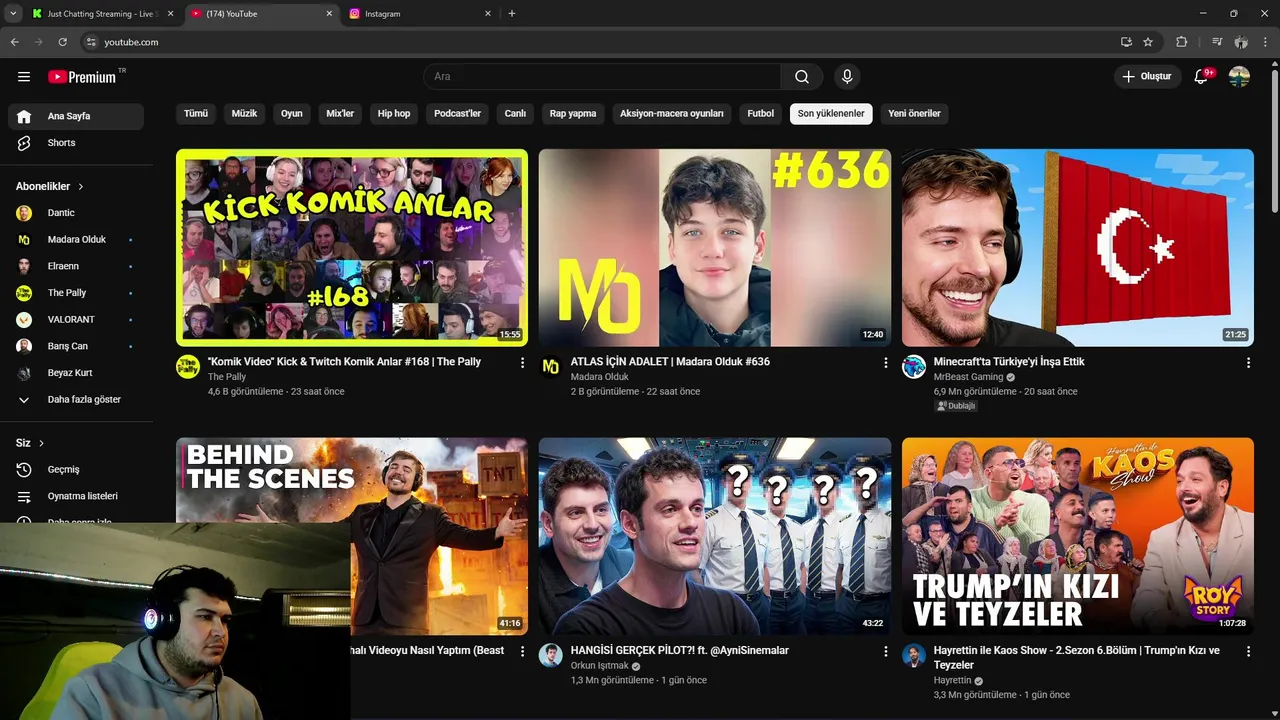Click the Ana Sayfa home icon

(x=24, y=116)
